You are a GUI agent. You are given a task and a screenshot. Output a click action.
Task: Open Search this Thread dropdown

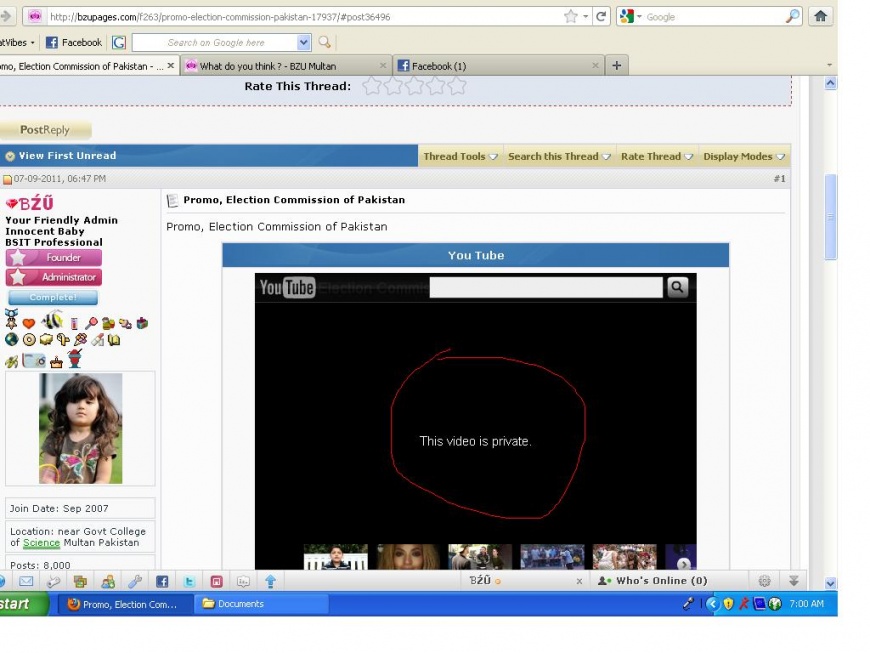point(559,156)
